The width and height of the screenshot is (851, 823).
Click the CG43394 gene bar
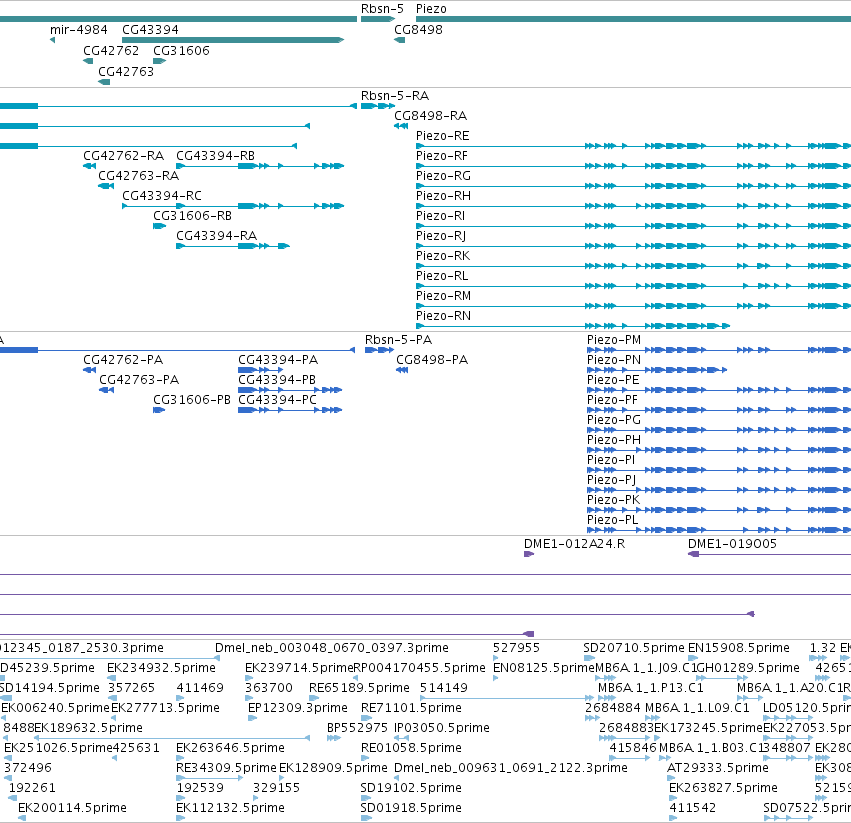pyautogui.click(x=233, y=40)
